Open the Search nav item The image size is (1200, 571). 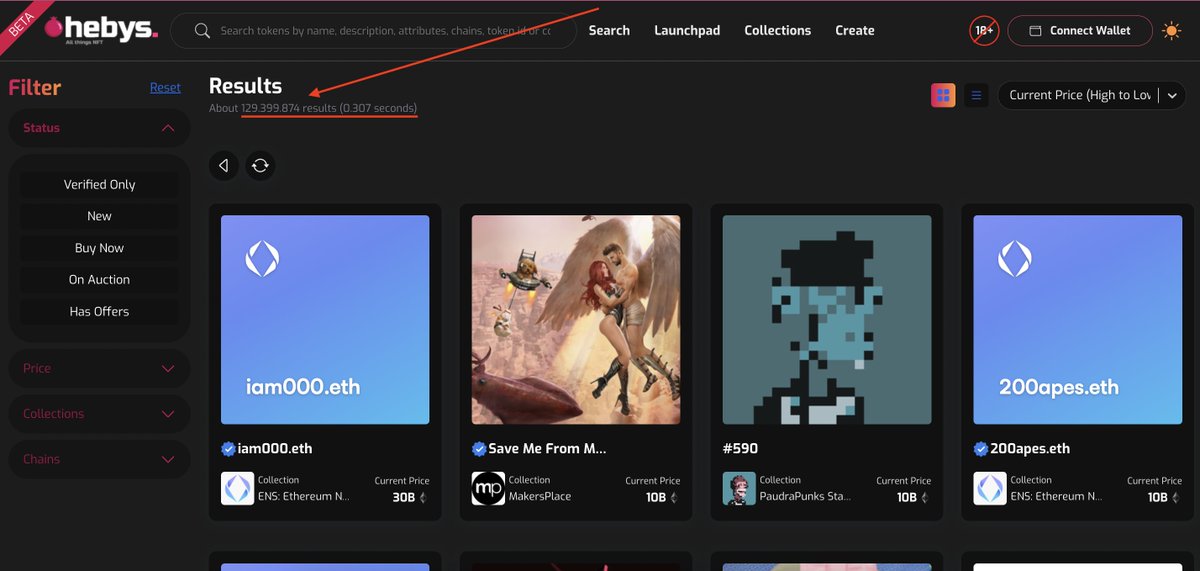[609, 31]
